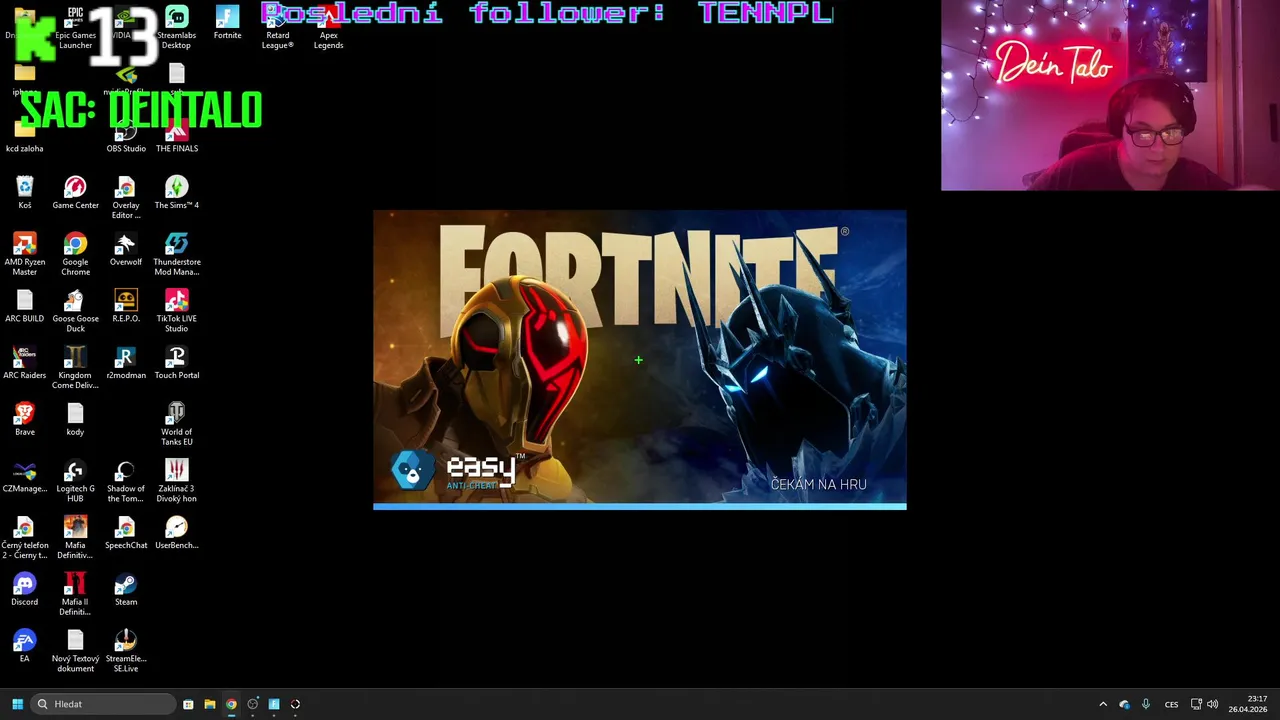Viewport: 1280px width, 720px height.
Task: Launch StreamElements SE.Live shortcut
Action: click(x=126, y=652)
